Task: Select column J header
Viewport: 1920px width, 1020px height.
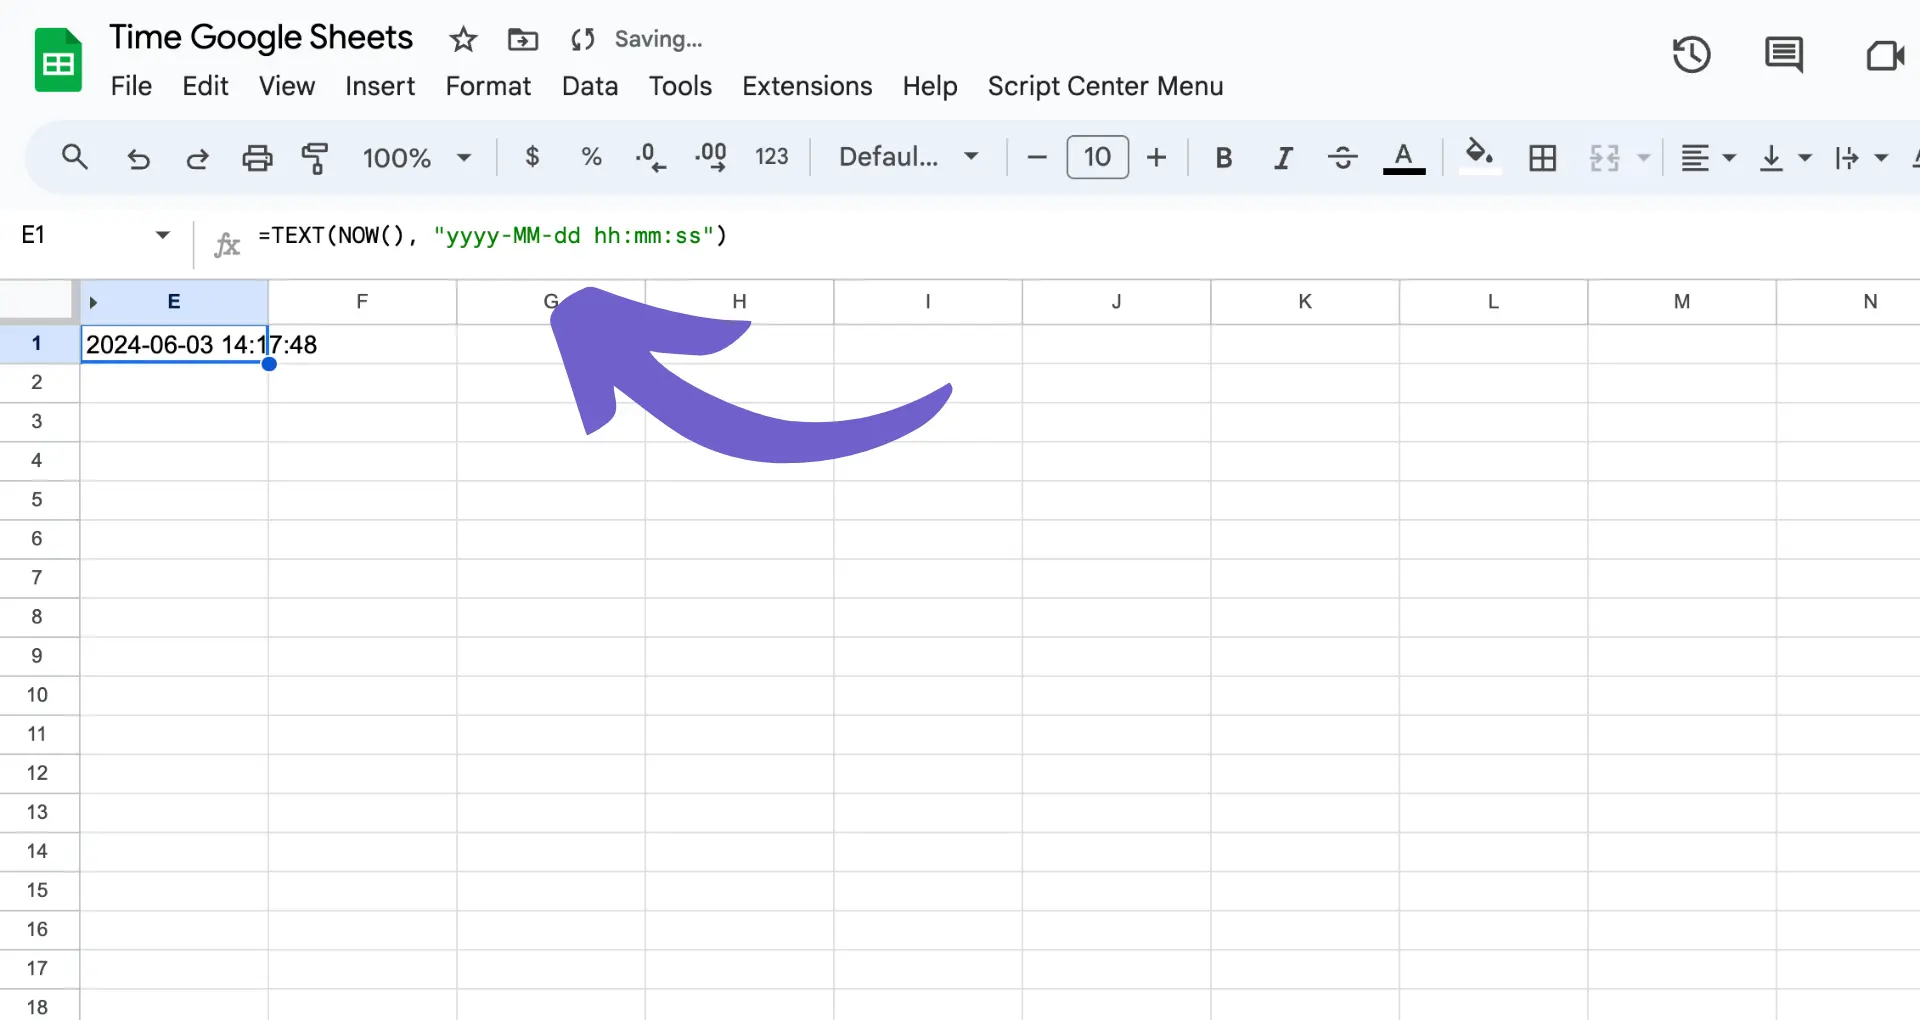Action: [1116, 301]
